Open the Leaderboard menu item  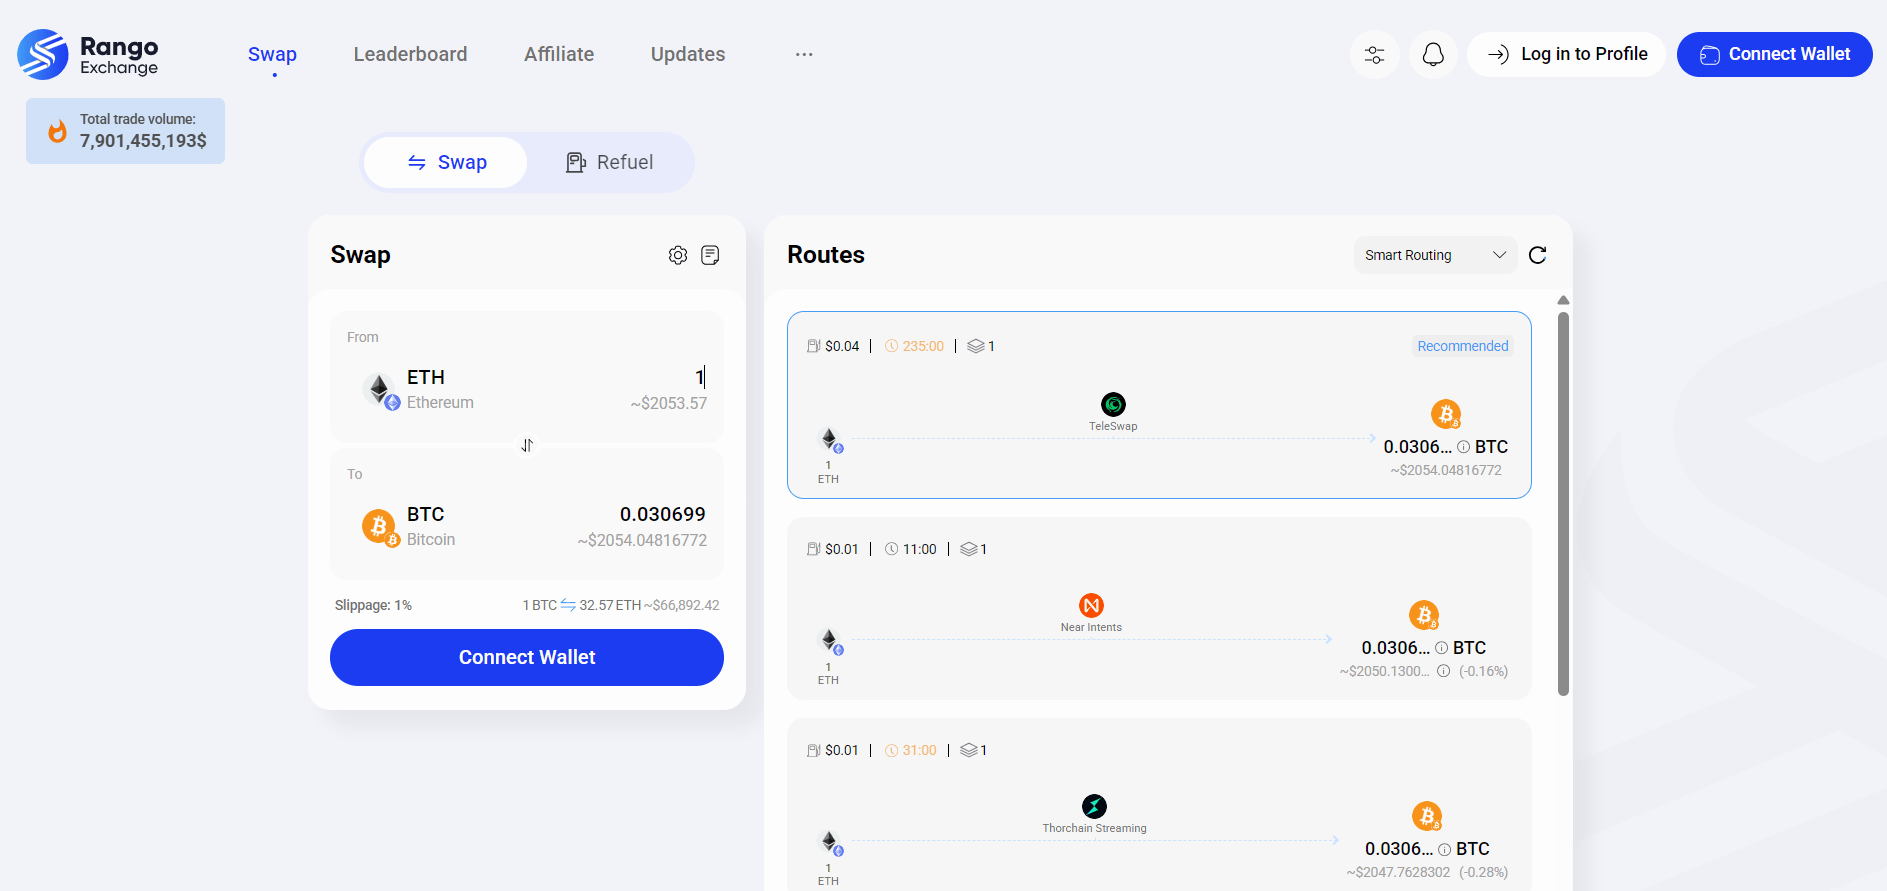pos(410,54)
